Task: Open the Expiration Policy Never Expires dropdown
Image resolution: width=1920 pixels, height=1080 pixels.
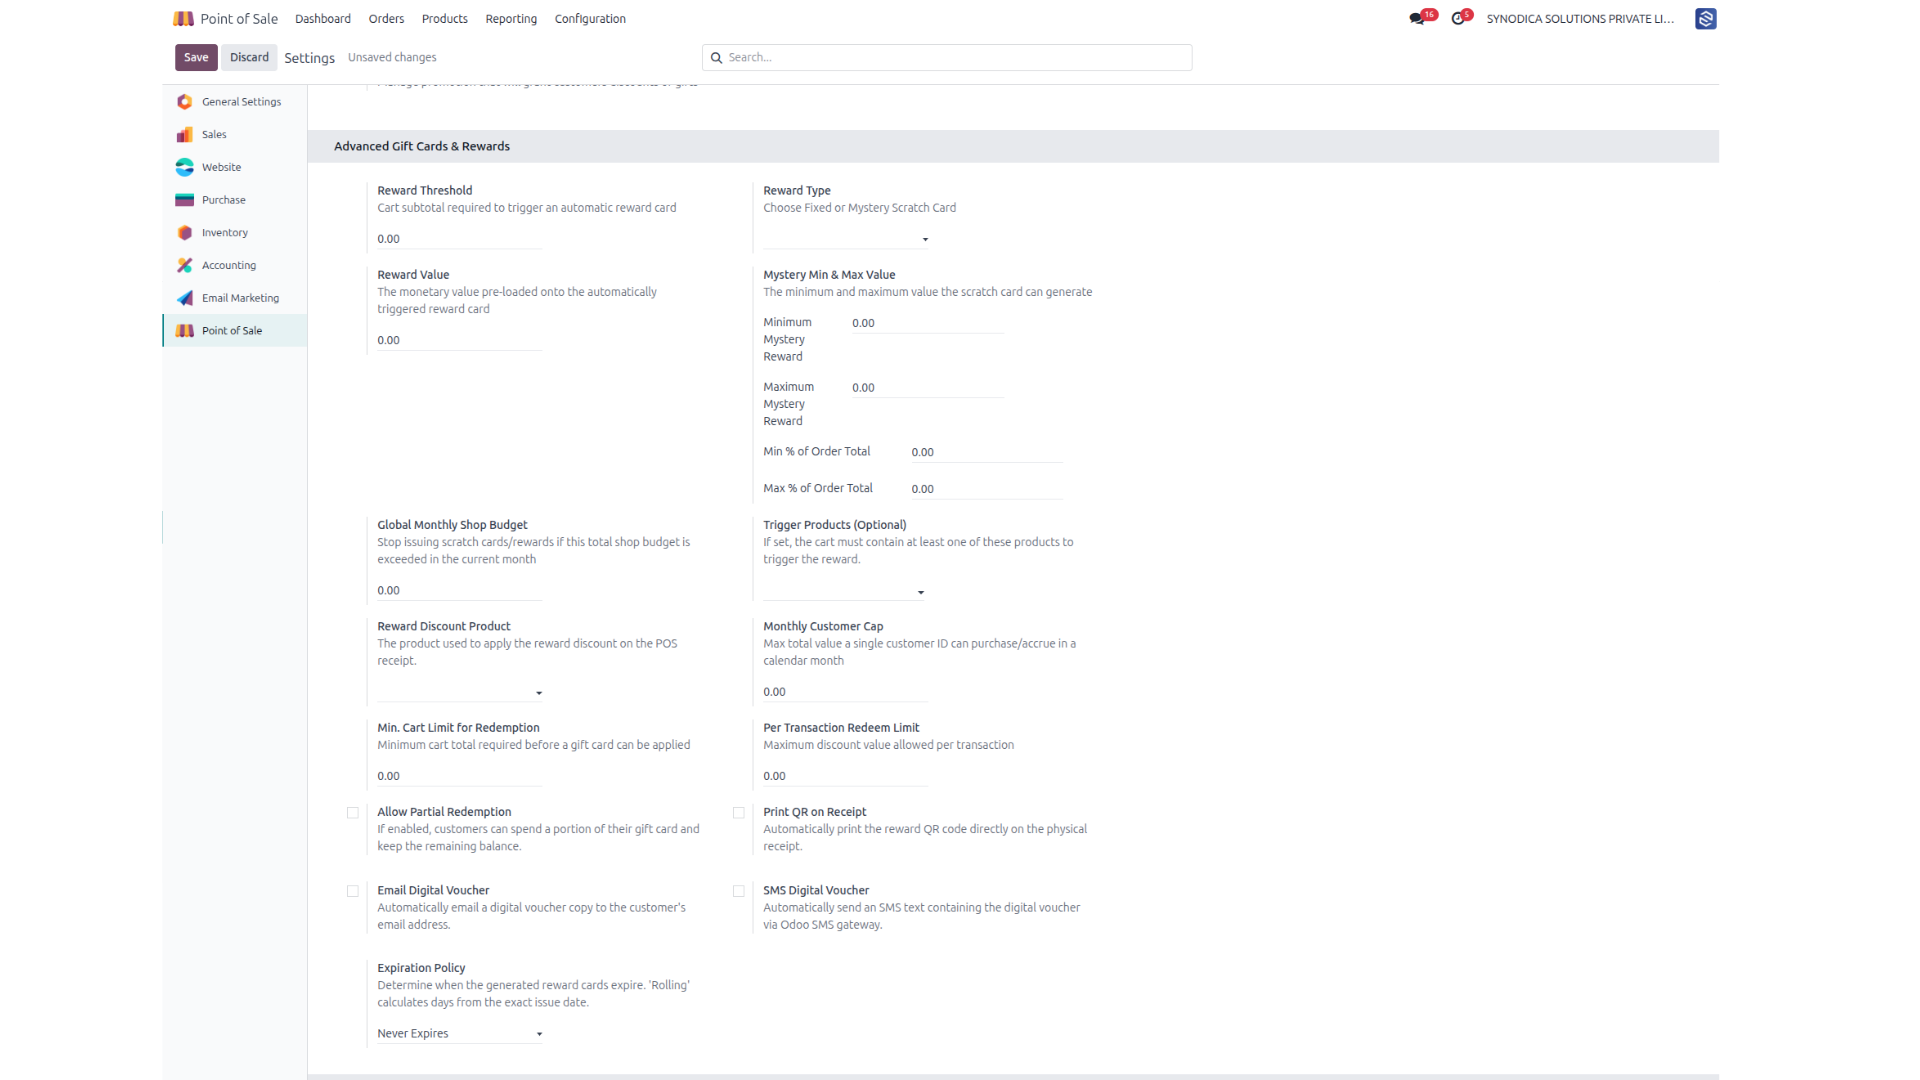Action: 460,1034
